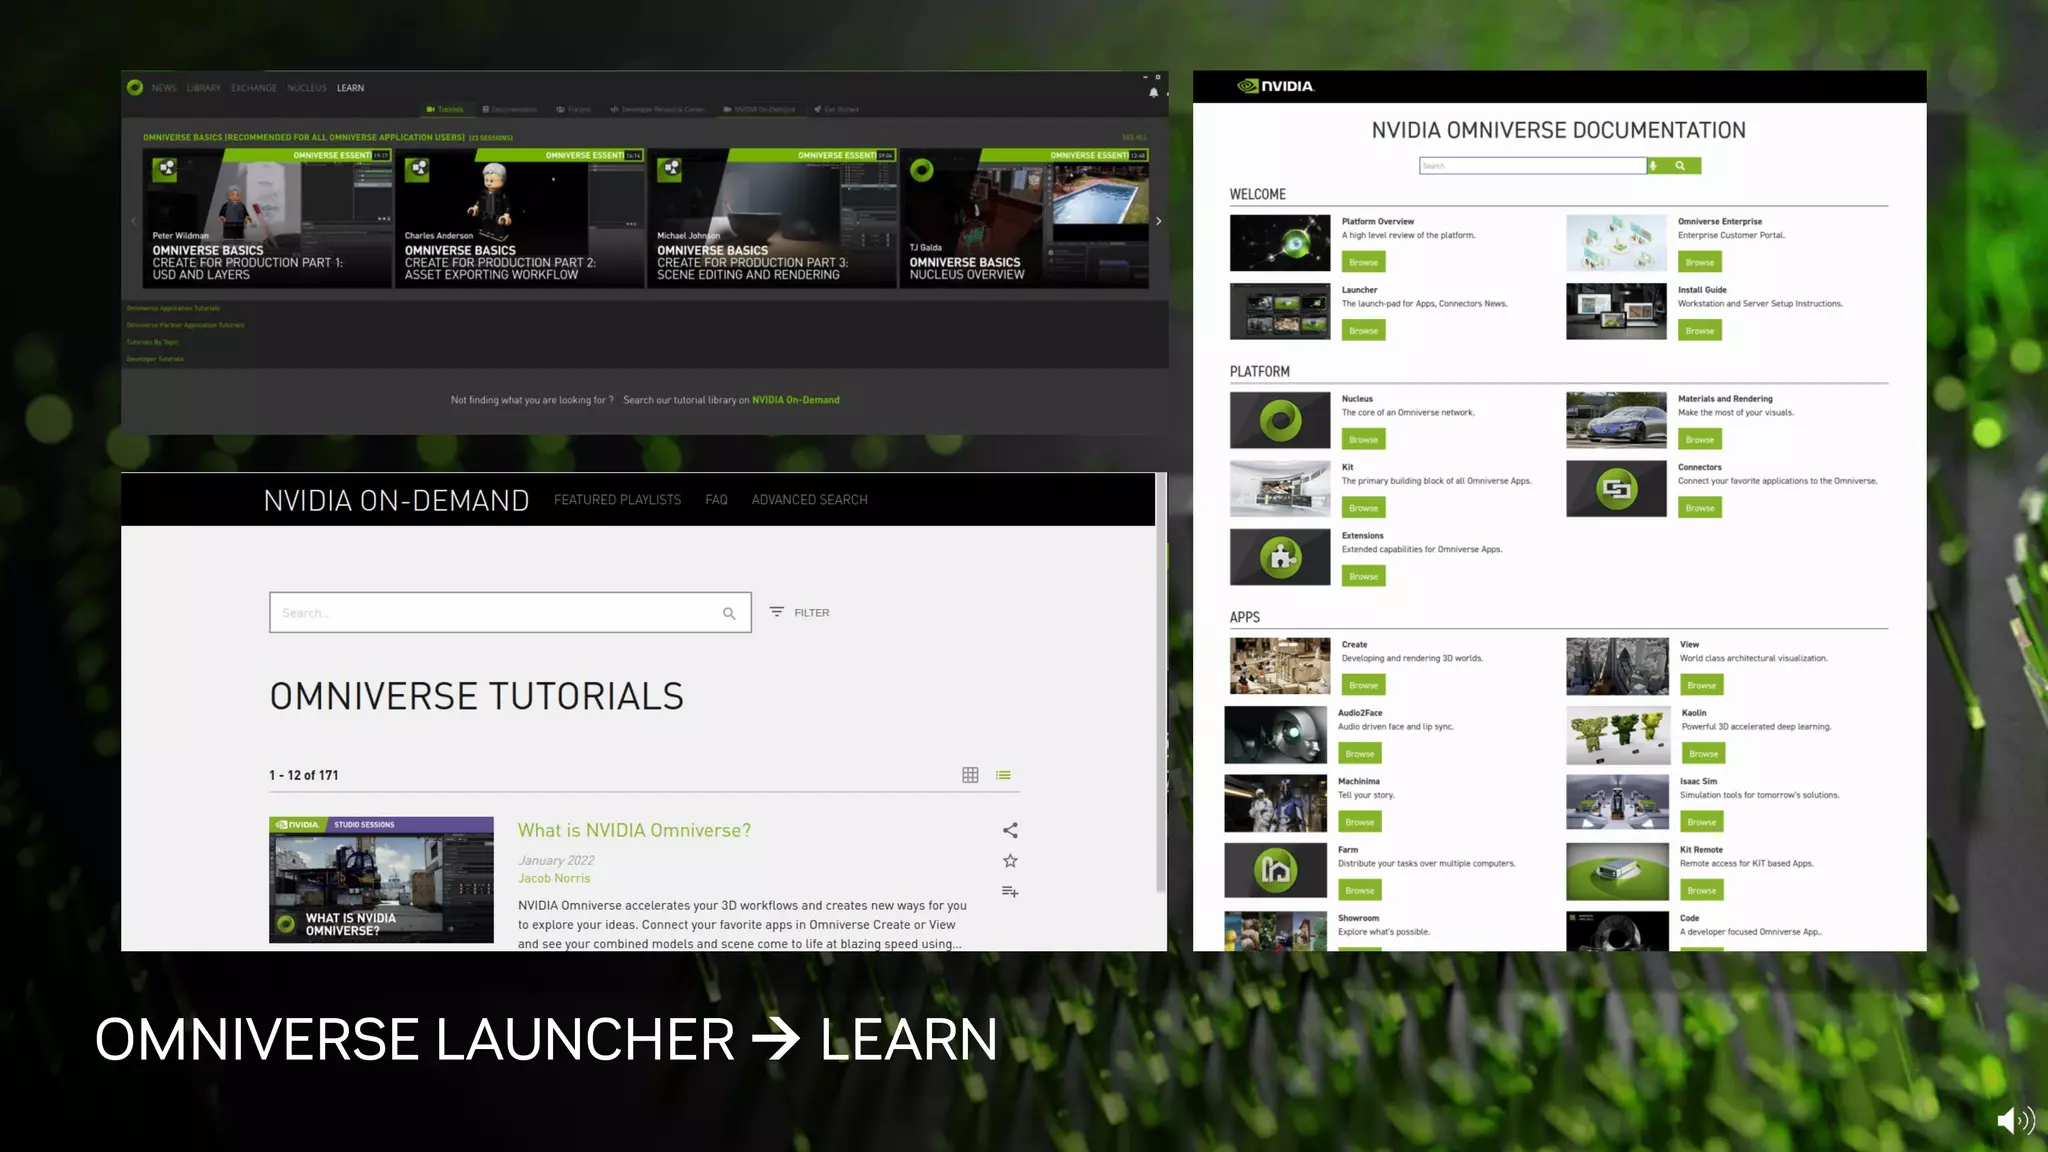
Task: Switch to list view in On-Demand results
Action: 1003,775
